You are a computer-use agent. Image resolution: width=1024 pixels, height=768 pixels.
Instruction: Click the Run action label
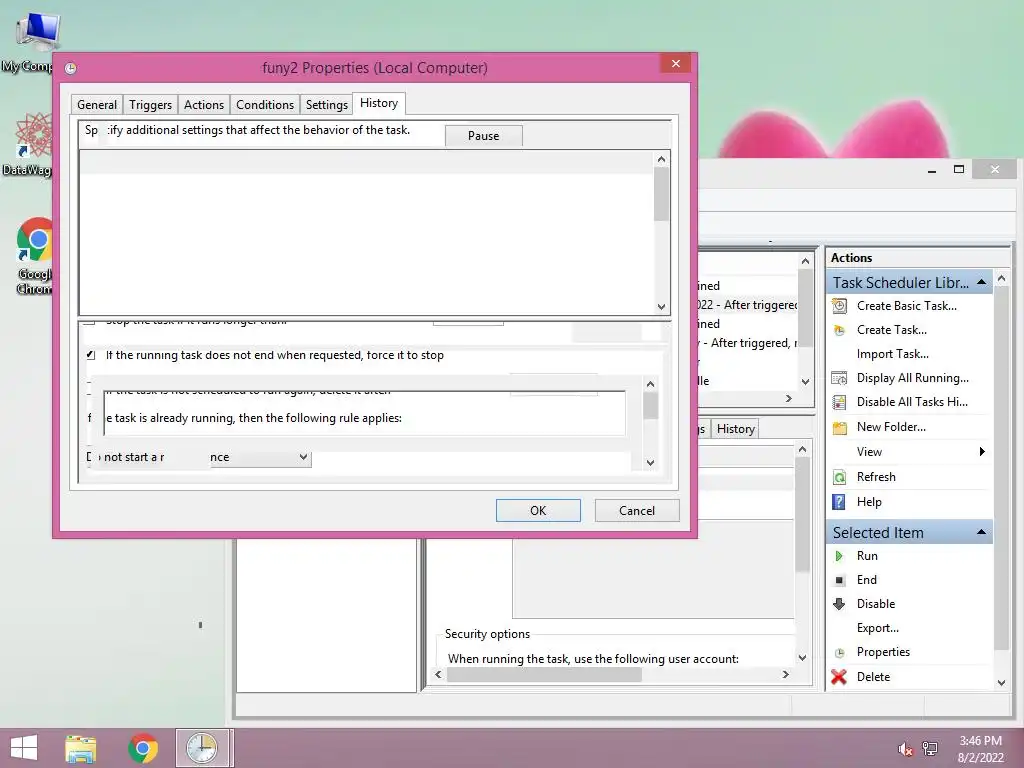pos(867,556)
